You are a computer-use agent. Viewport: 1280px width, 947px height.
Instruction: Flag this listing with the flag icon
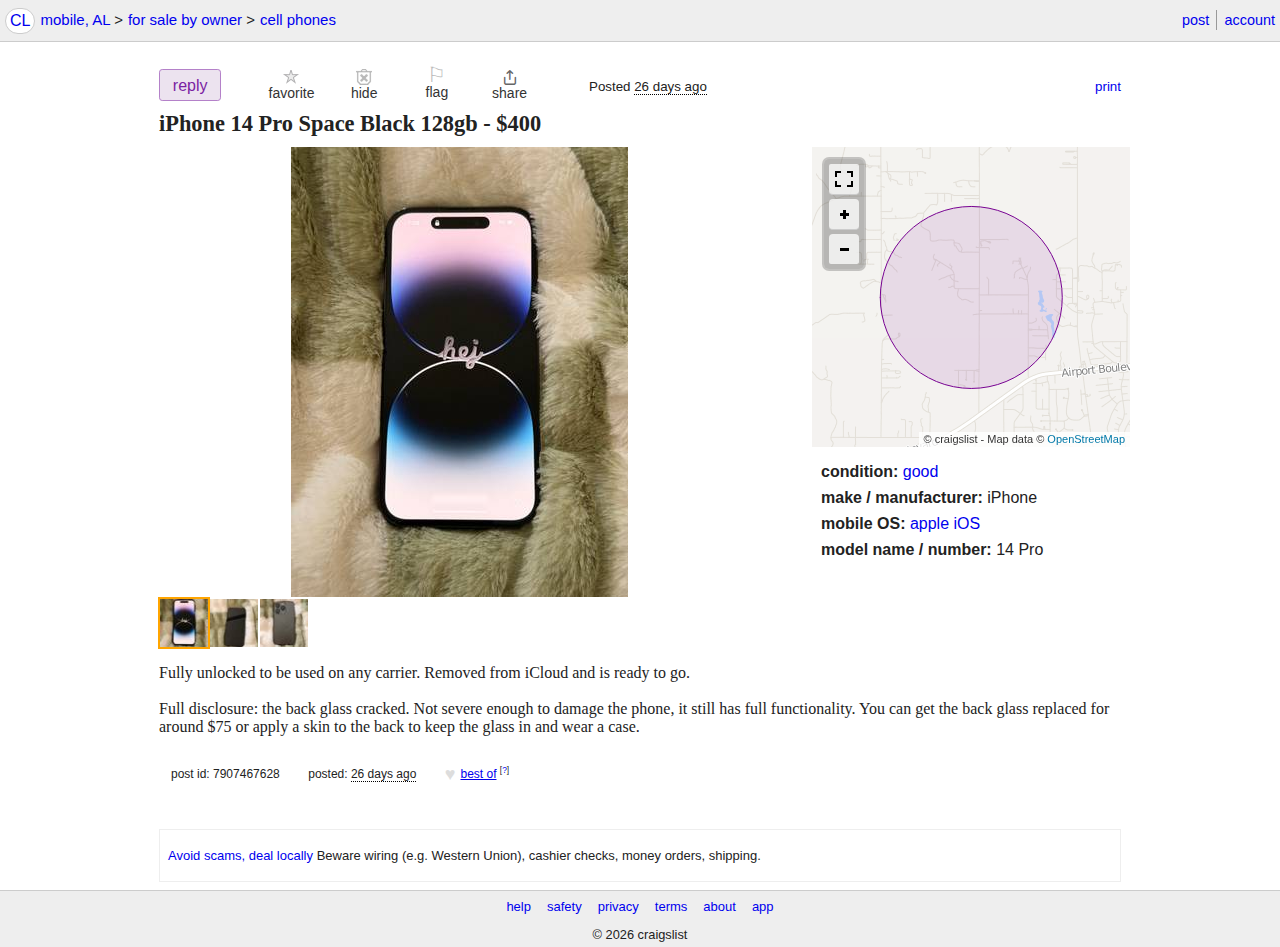pyautogui.click(x=436, y=75)
